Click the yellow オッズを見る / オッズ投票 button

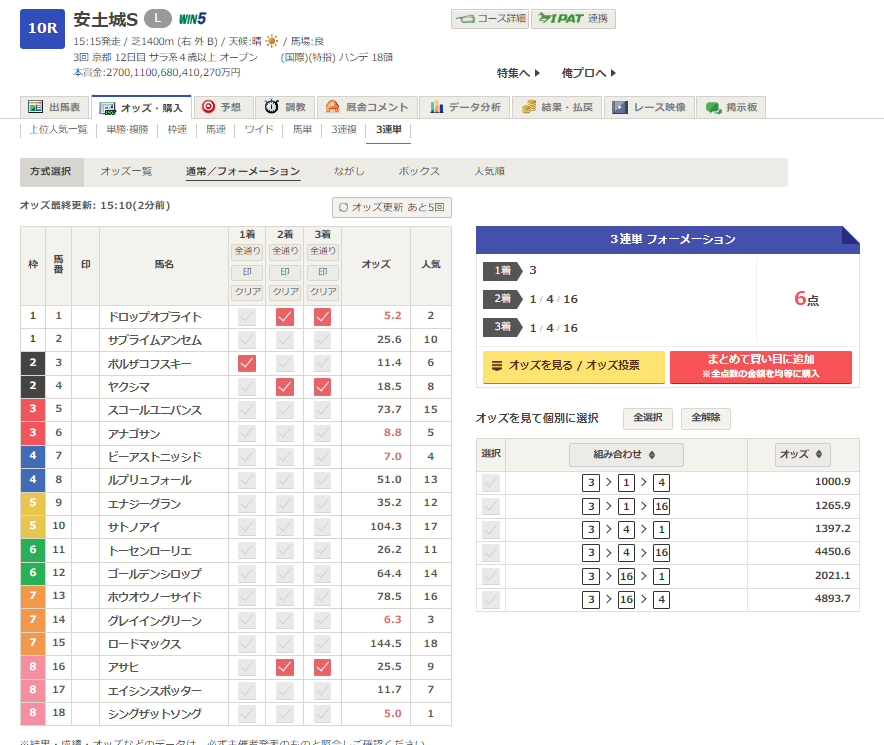point(573,367)
